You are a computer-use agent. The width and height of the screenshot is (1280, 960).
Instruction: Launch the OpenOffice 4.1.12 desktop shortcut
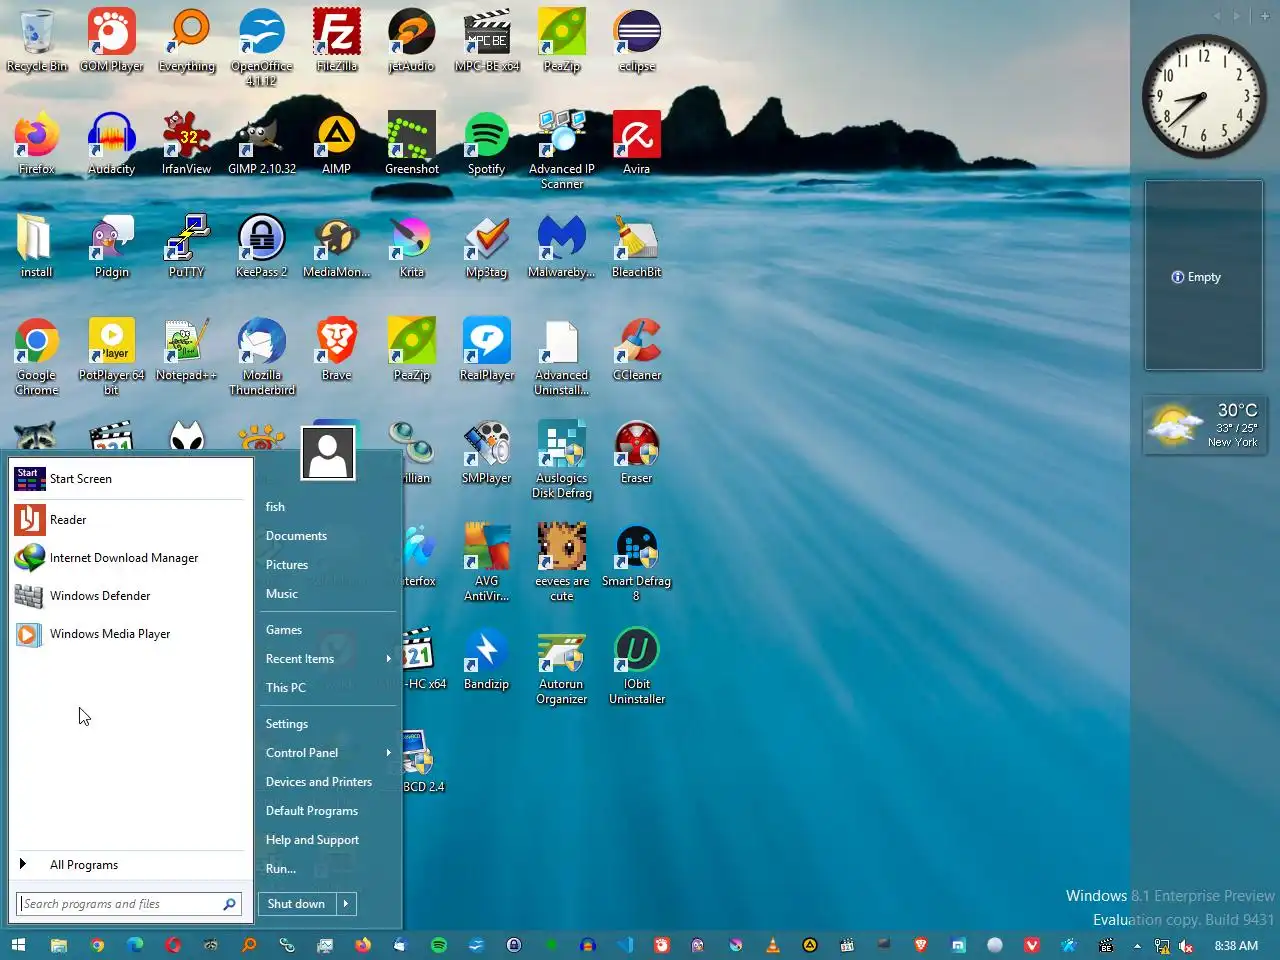coord(262,47)
